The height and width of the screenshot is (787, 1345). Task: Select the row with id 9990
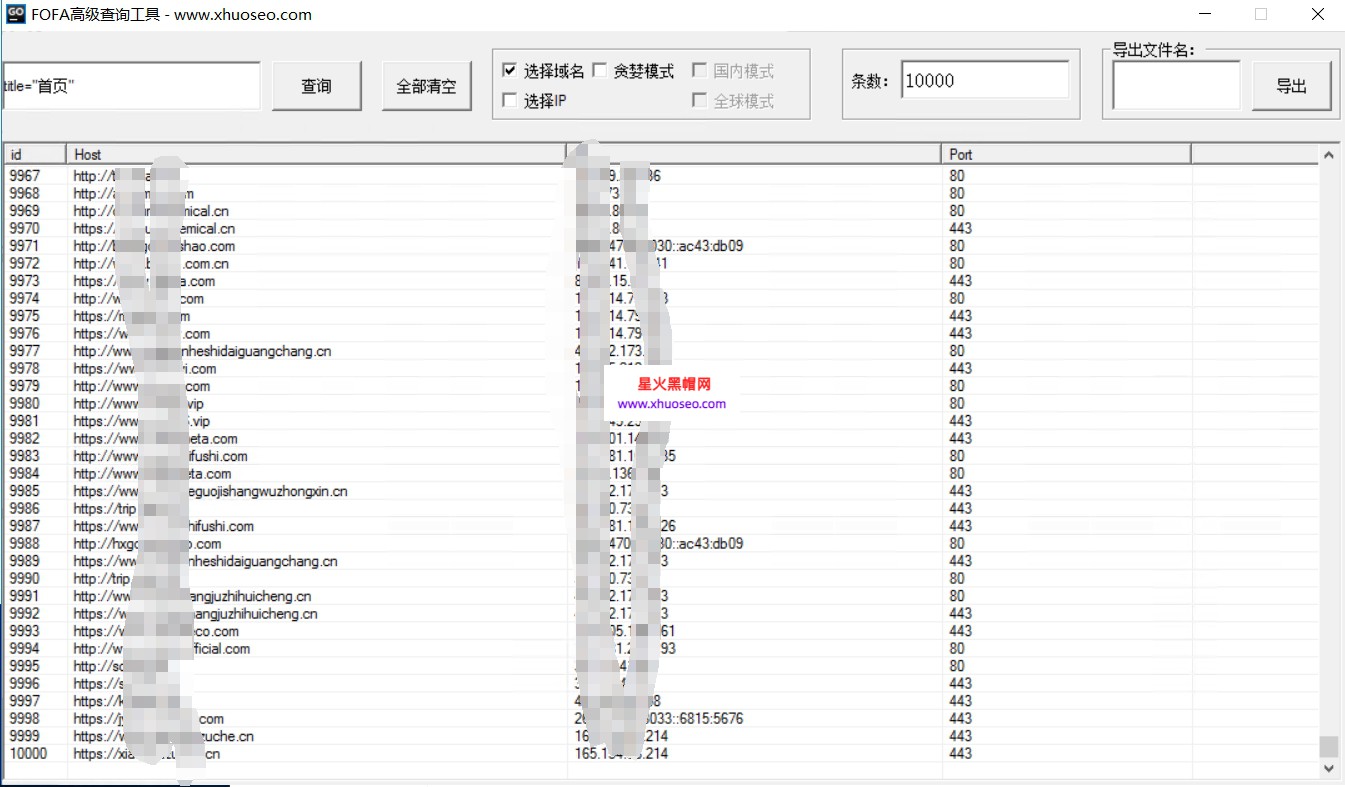[660, 579]
